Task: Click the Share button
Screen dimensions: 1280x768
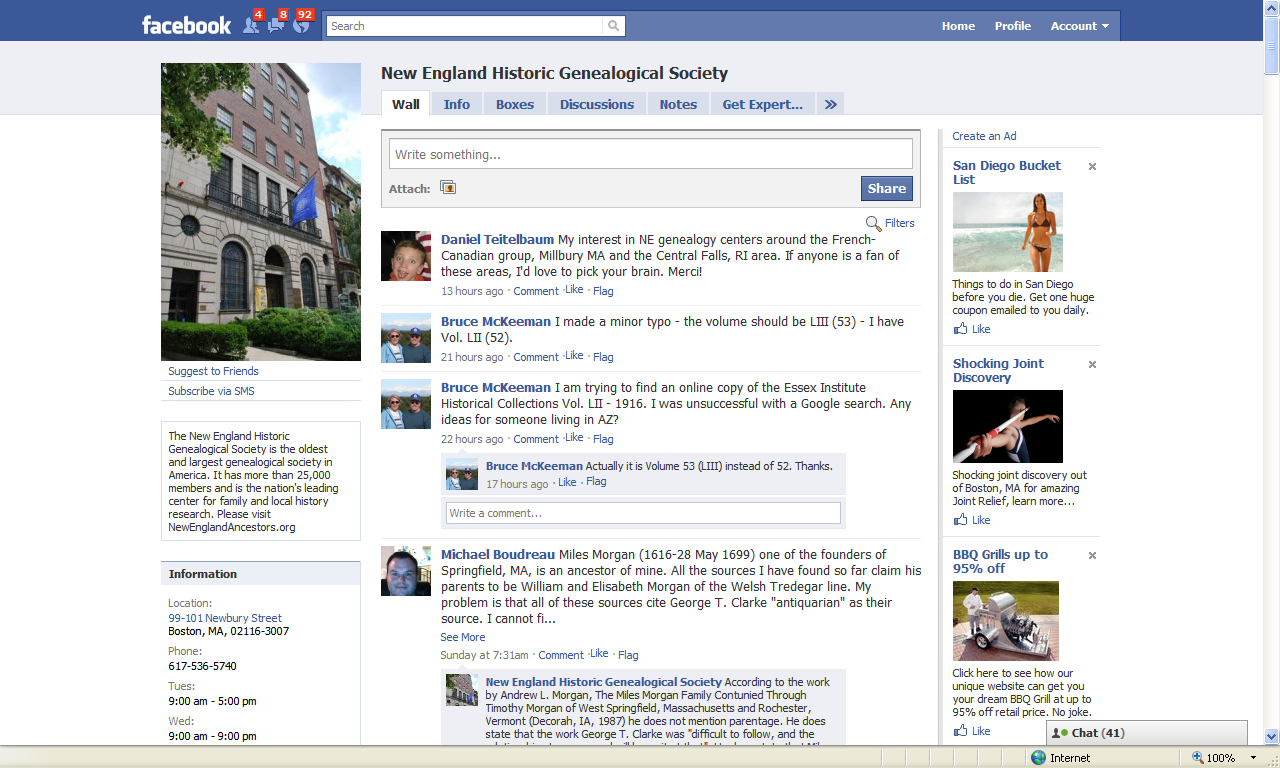Action: tap(886, 188)
